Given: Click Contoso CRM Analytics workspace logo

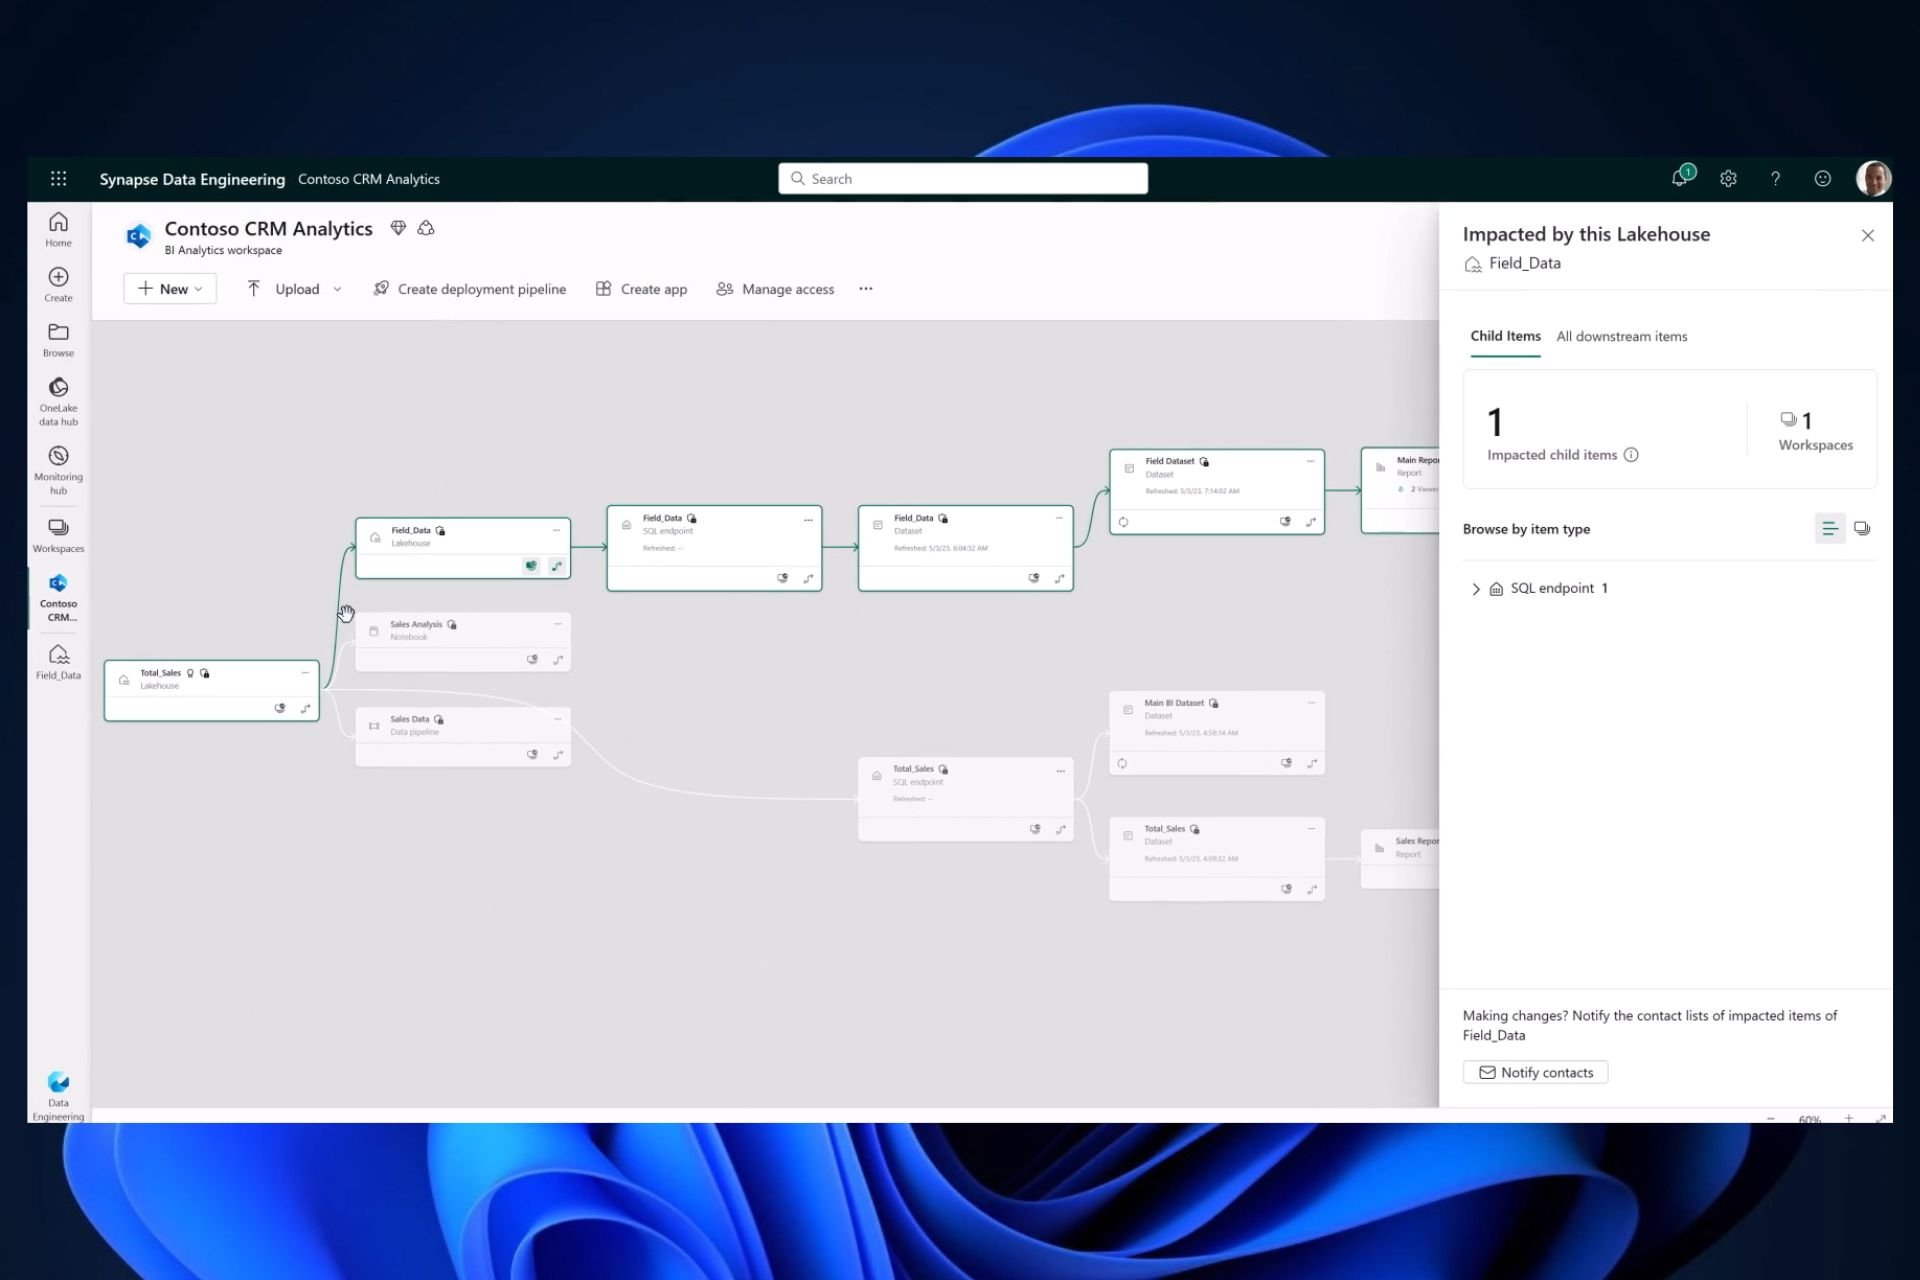Looking at the screenshot, I should pyautogui.click(x=138, y=236).
